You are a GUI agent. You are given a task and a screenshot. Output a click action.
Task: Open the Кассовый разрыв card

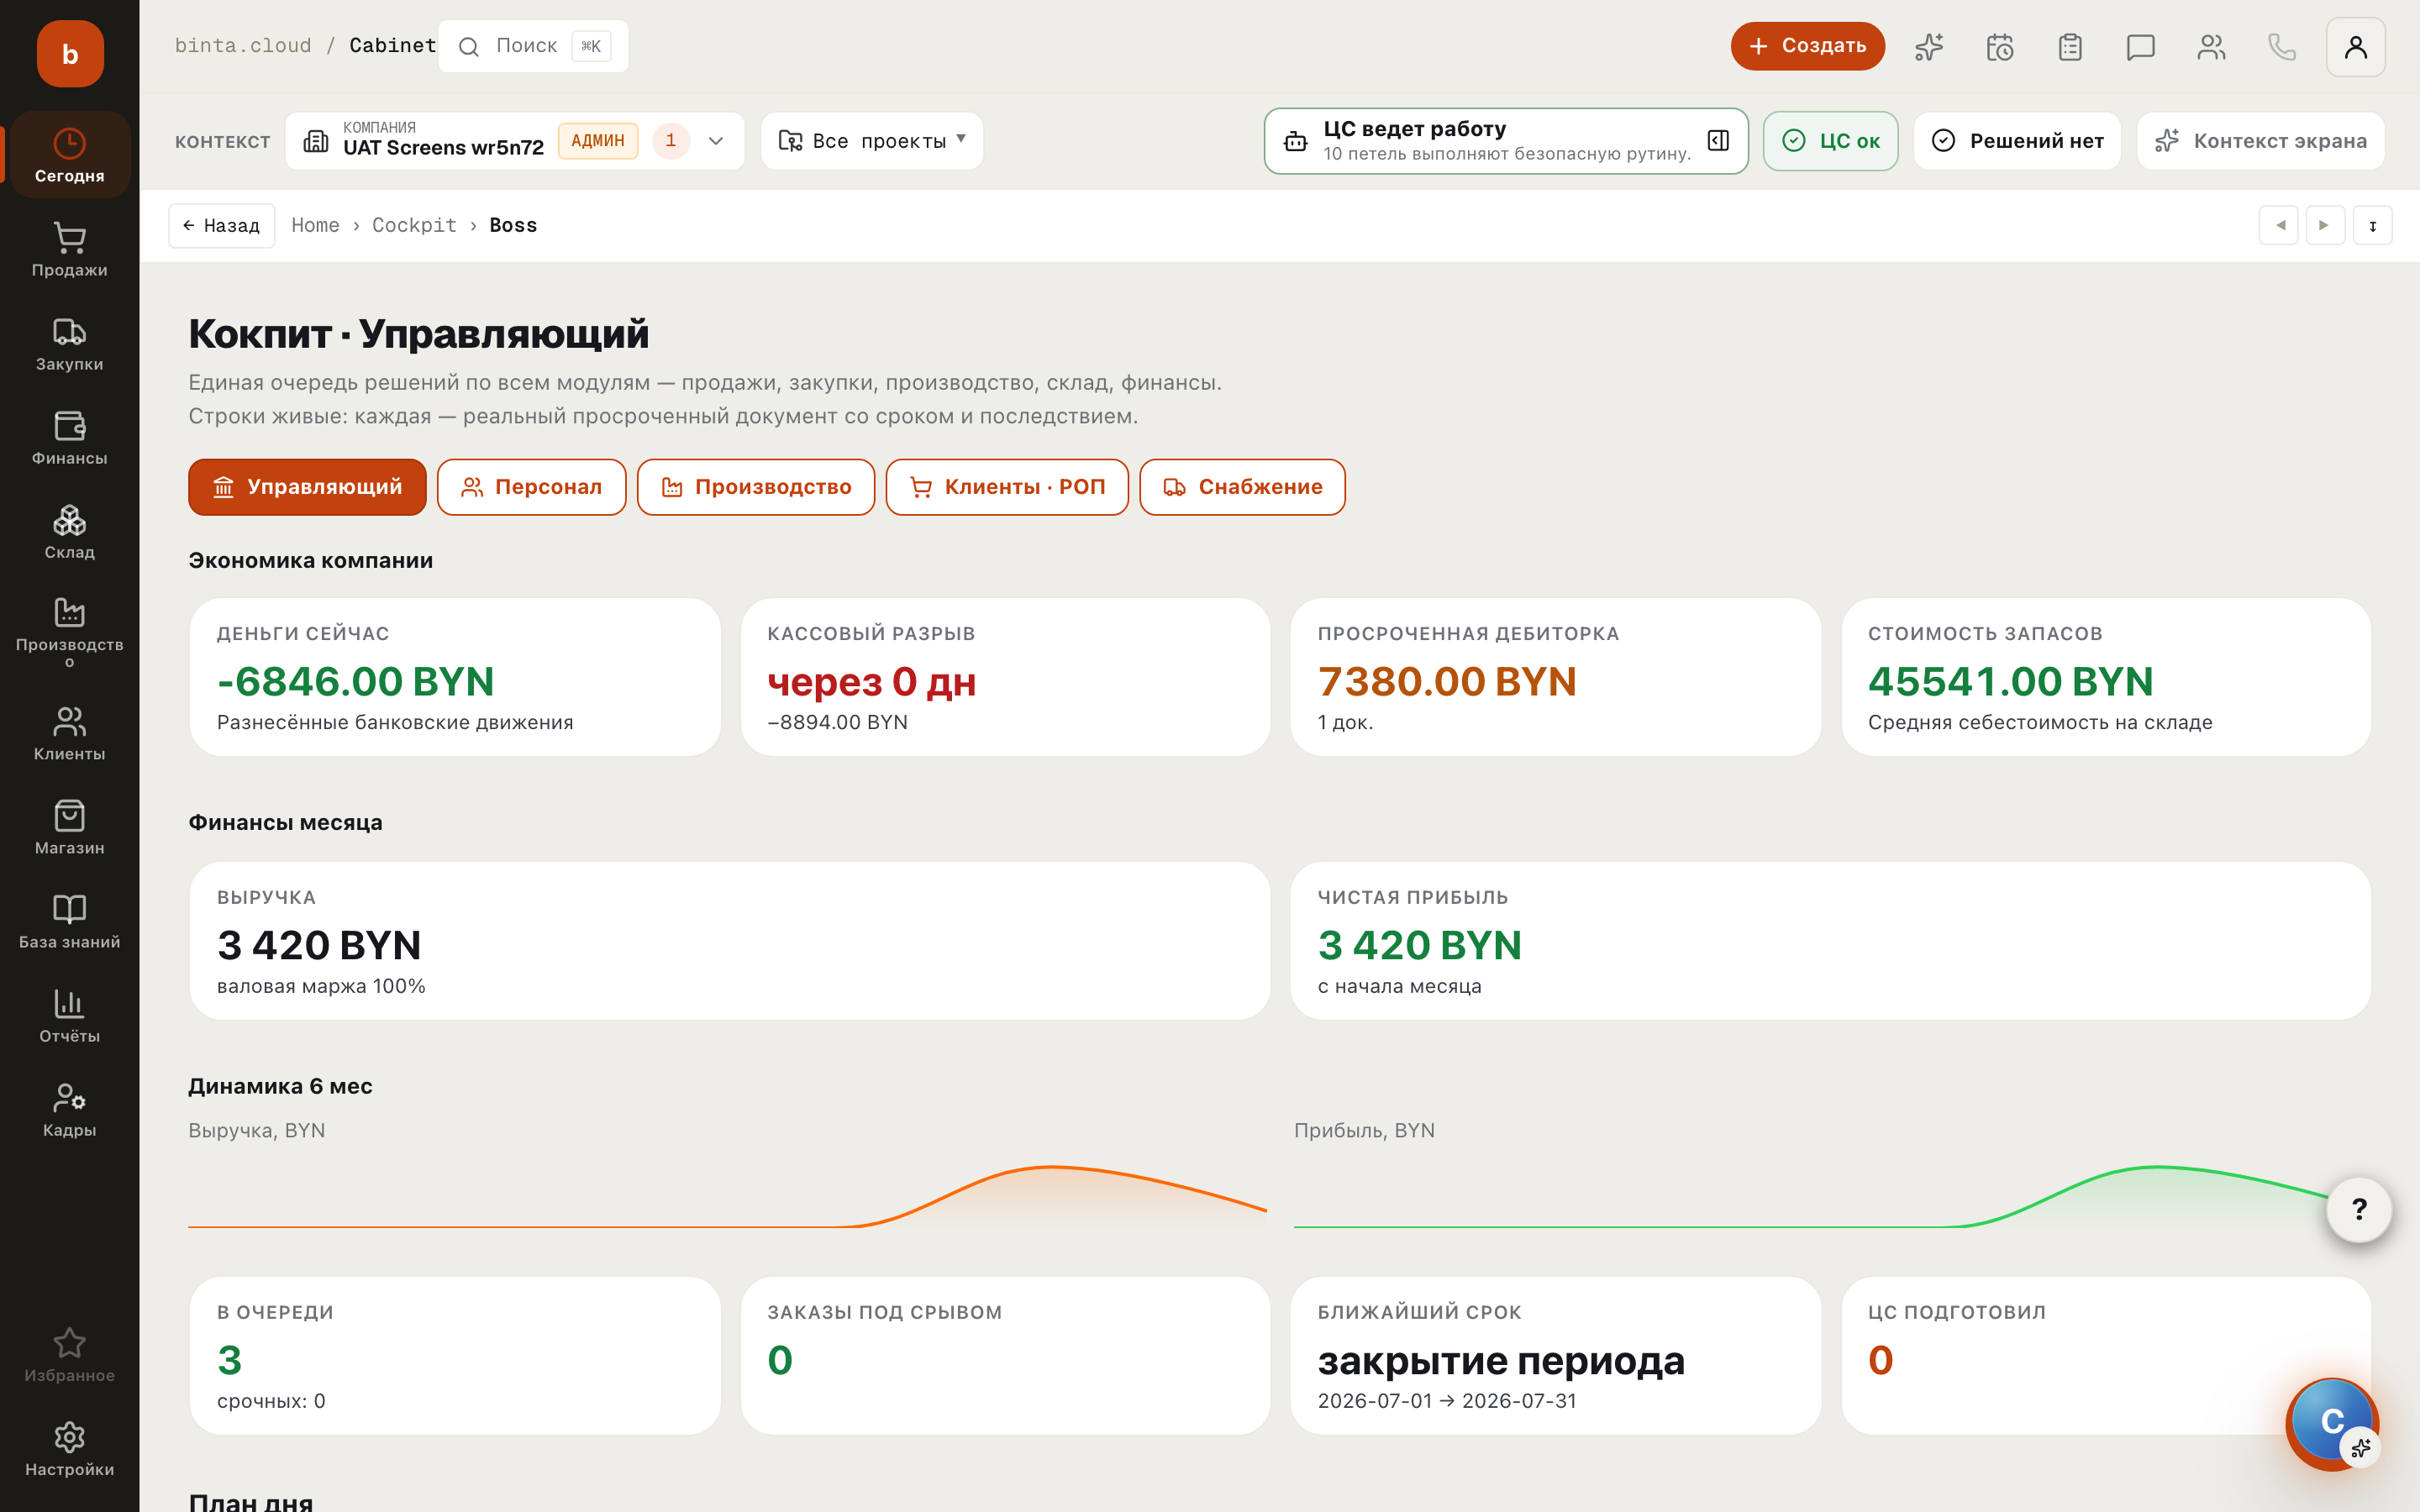point(1005,677)
